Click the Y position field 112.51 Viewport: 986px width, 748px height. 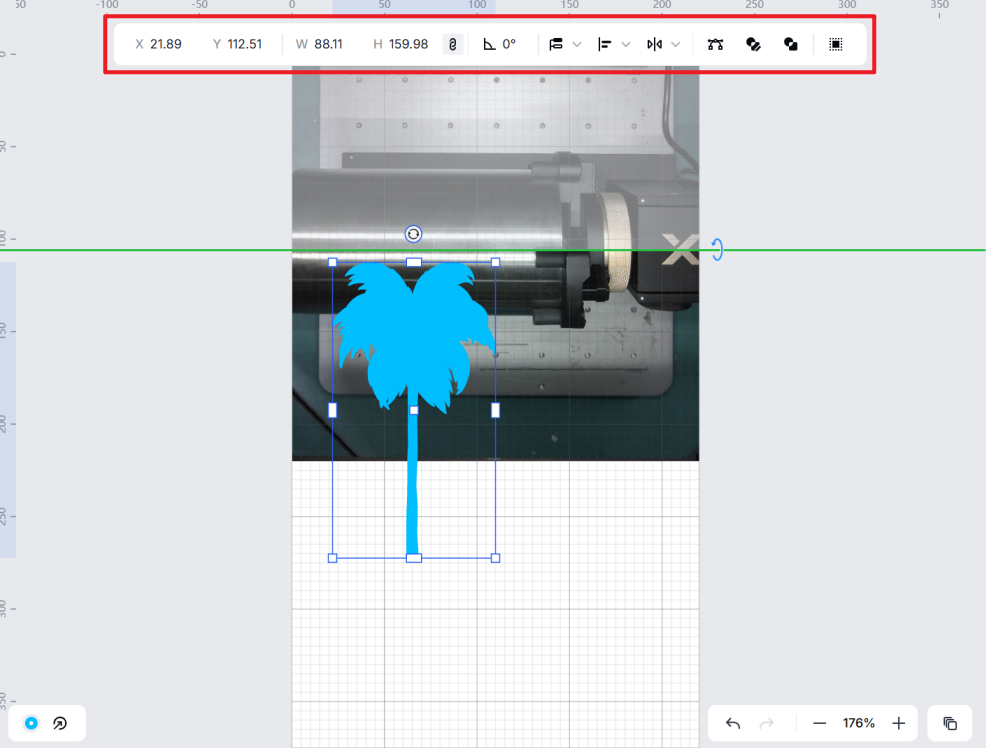[x=244, y=45]
